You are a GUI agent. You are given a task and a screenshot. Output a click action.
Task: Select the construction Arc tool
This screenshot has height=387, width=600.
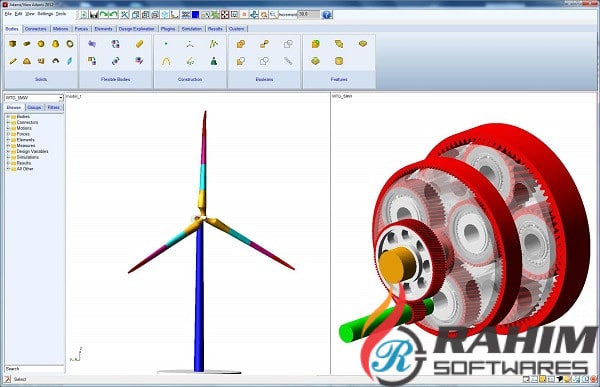pos(166,61)
